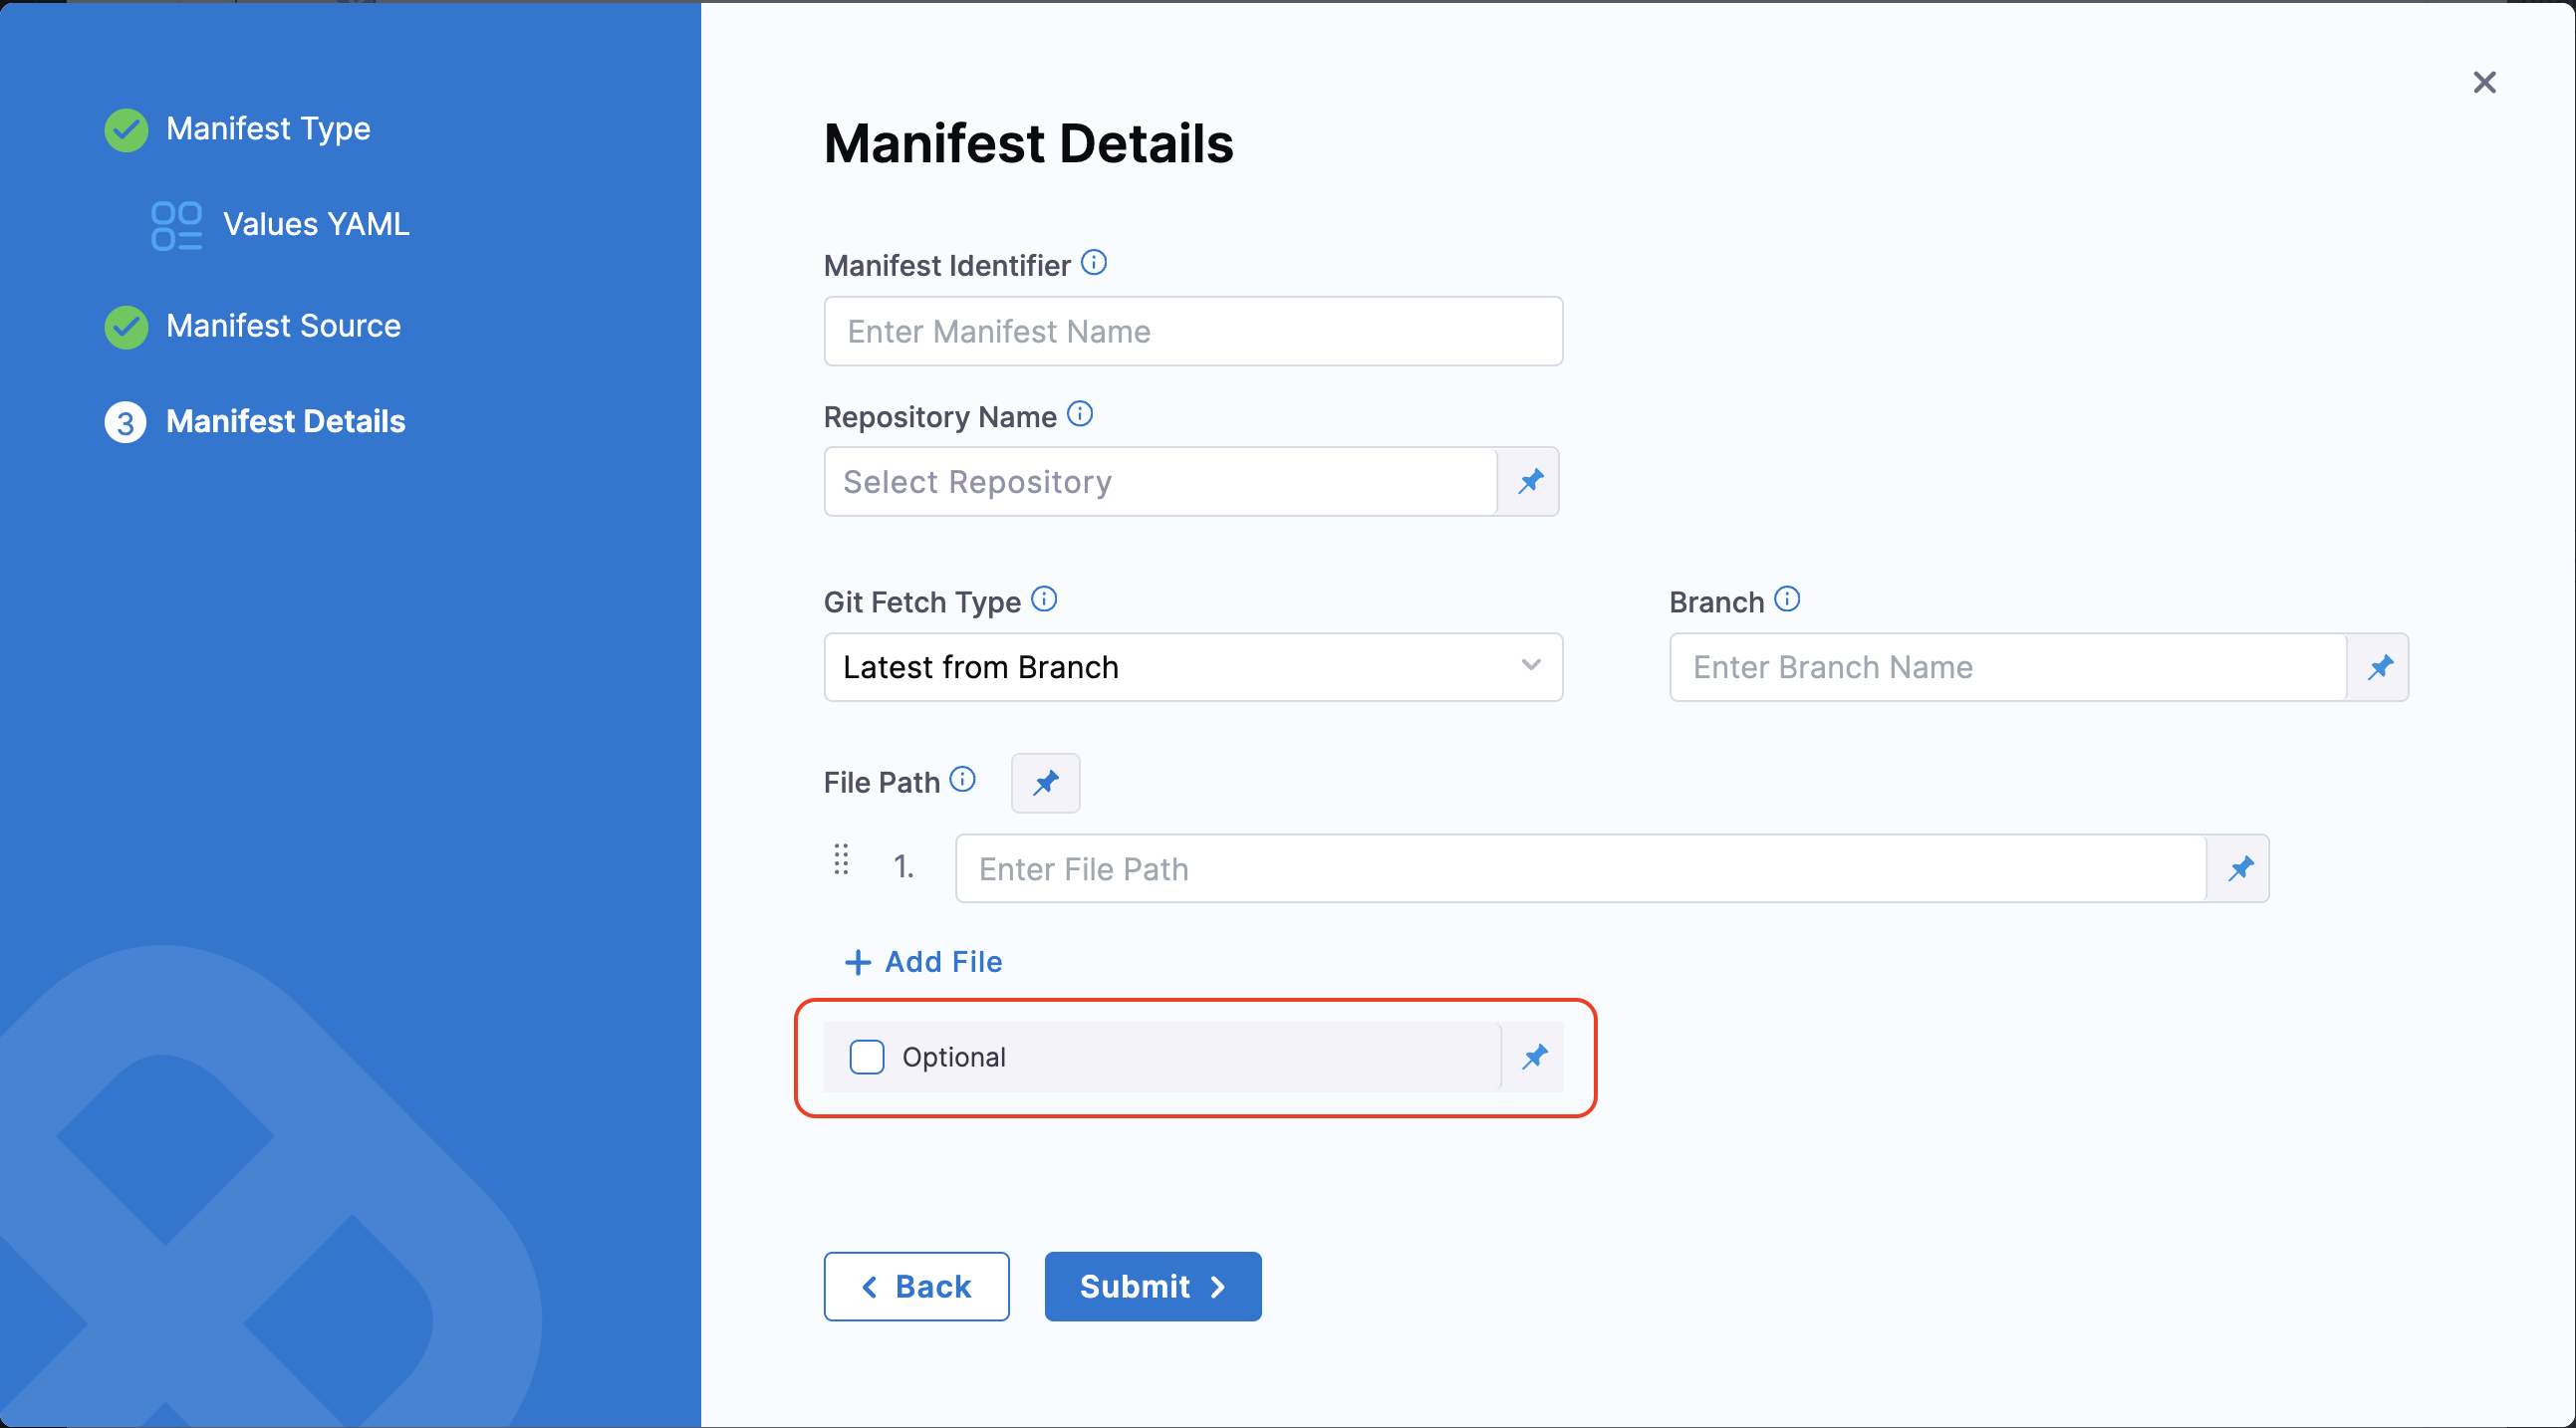Click the pin icon beside Select Repository
Screen dimensions: 2576x1428
tap(1529, 482)
